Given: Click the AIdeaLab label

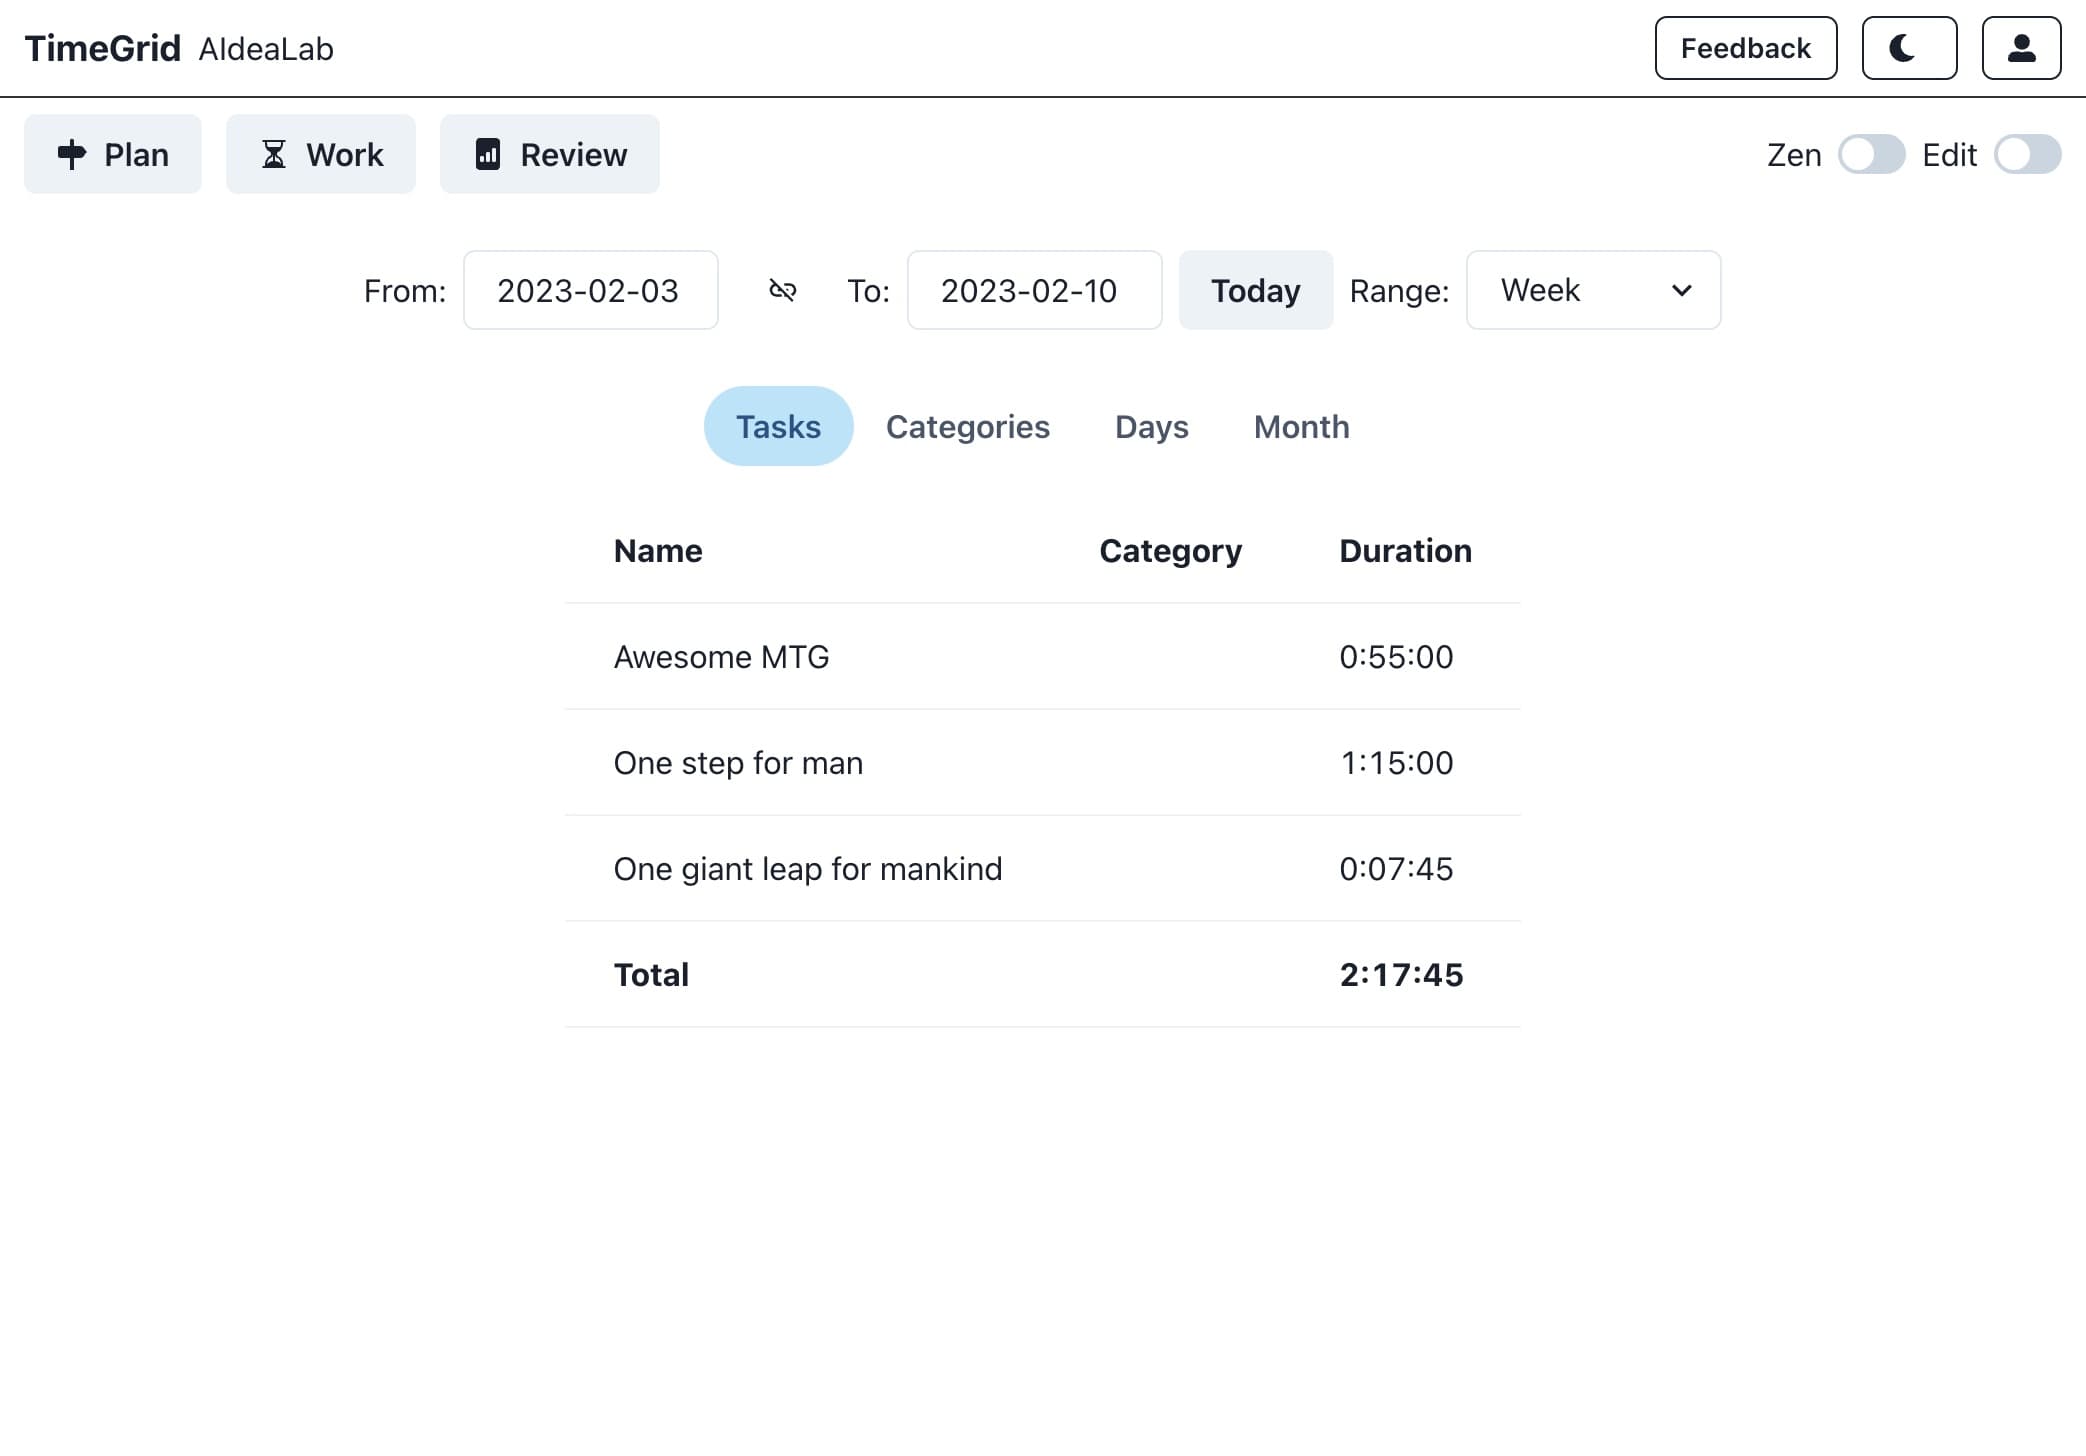Looking at the screenshot, I should (266, 49).
